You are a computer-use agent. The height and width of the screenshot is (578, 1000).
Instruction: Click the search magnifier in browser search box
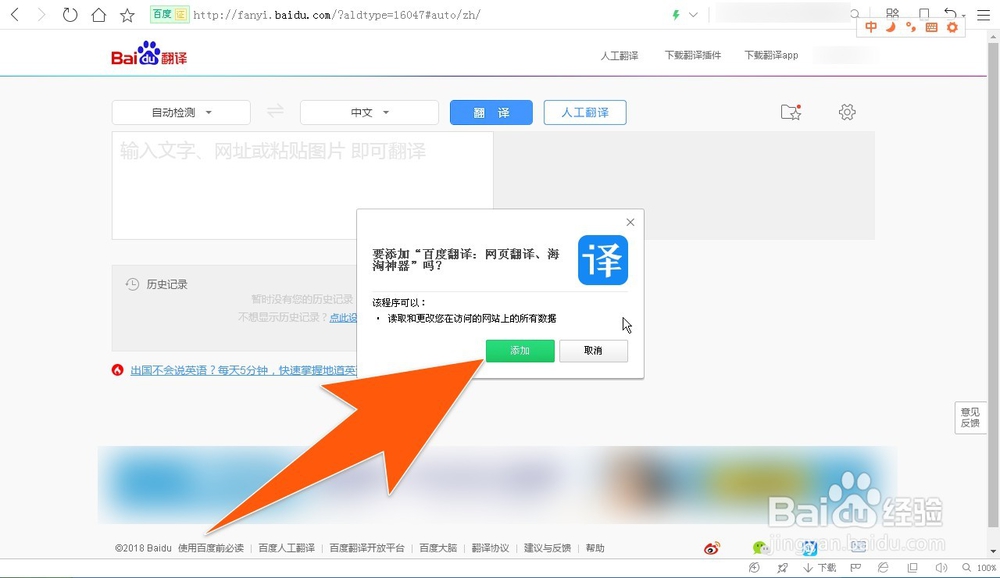tap(855, 14)
